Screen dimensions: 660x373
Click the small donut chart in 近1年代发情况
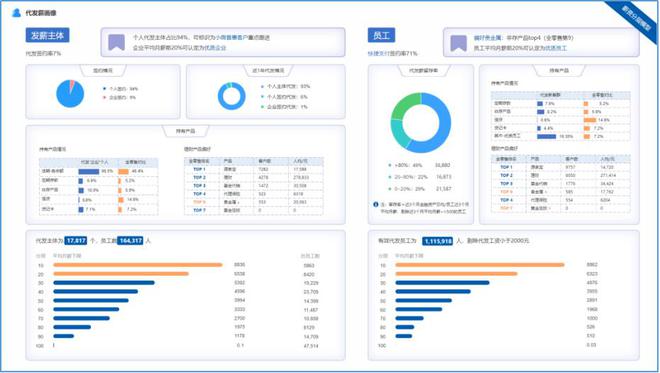(x=232, y=96)
